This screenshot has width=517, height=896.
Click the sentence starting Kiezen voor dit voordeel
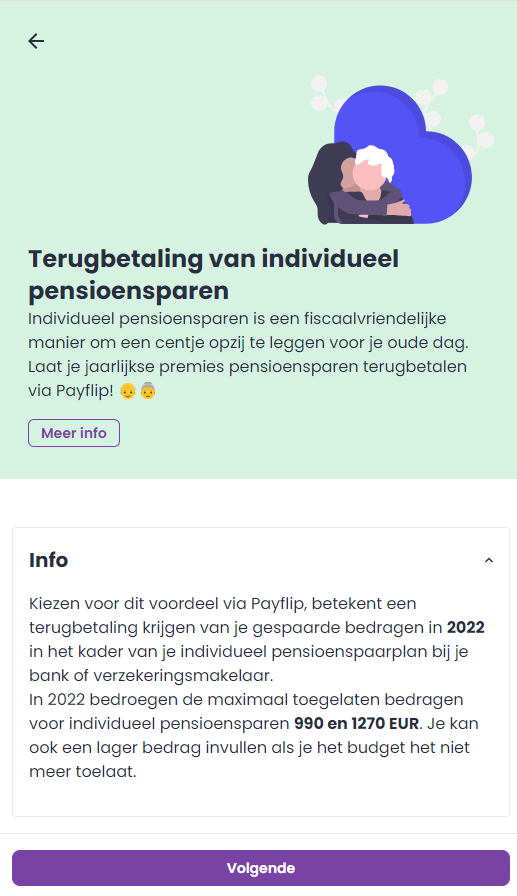pyautogui.click(x=257, y=639)
